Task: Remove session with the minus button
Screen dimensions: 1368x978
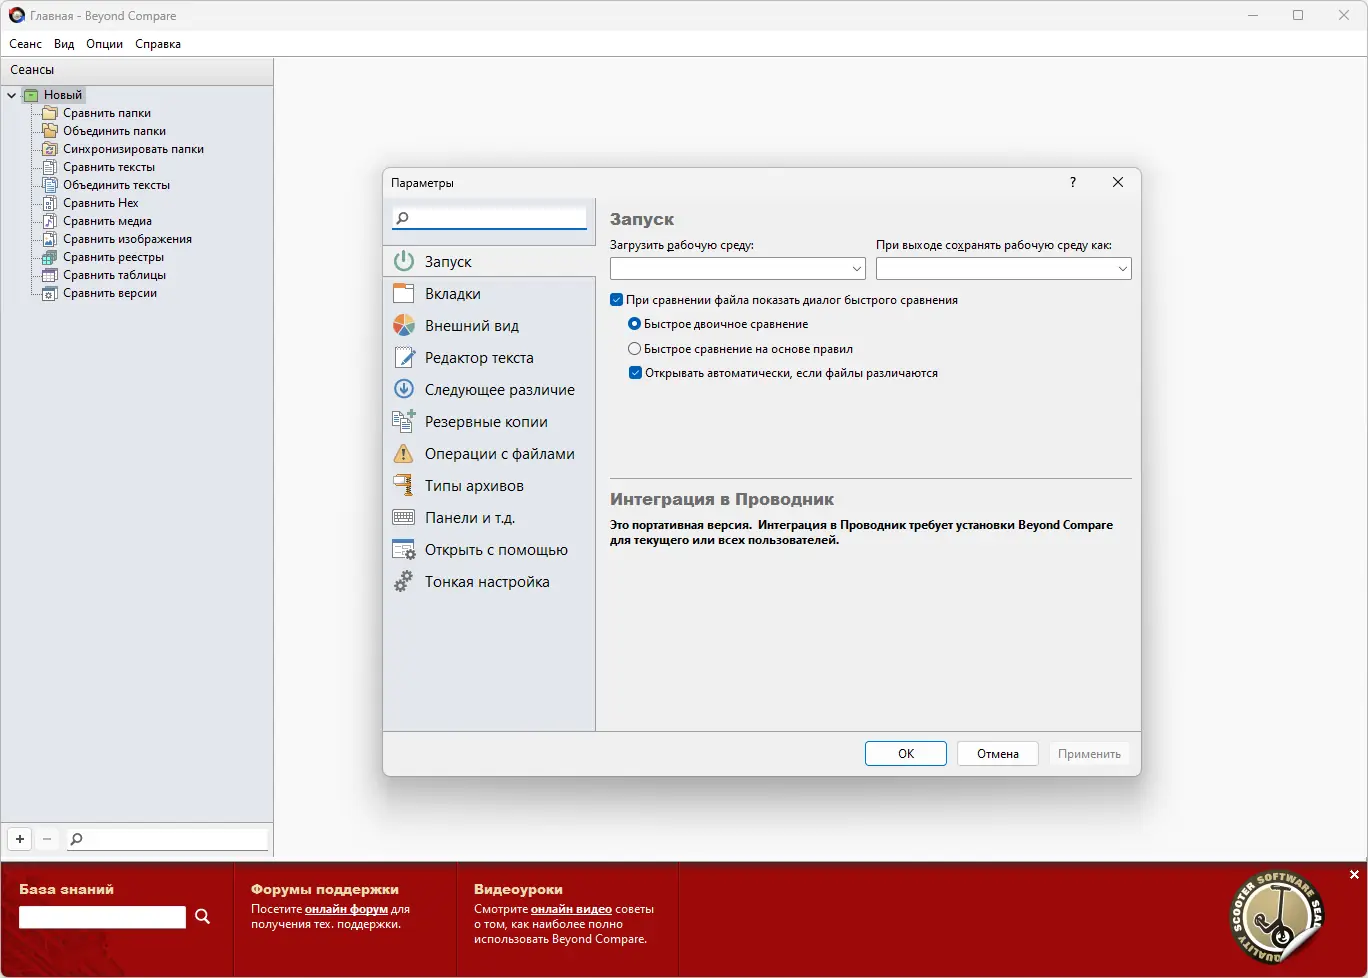Action: 47,839
